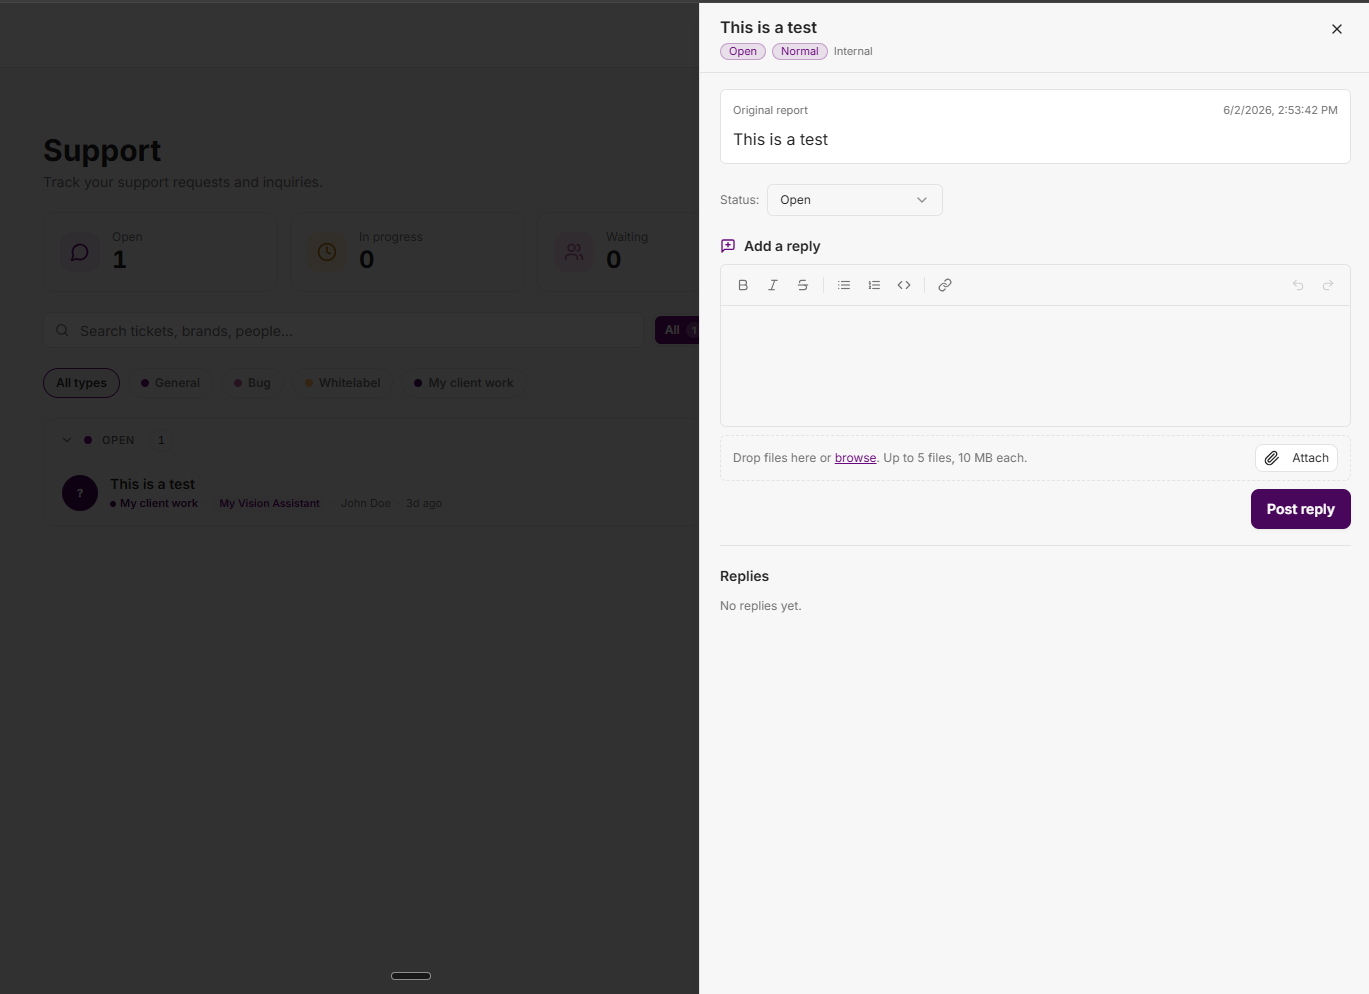
Task: Collapse the OPEN ticket group
Action: [x=67, y=440]
